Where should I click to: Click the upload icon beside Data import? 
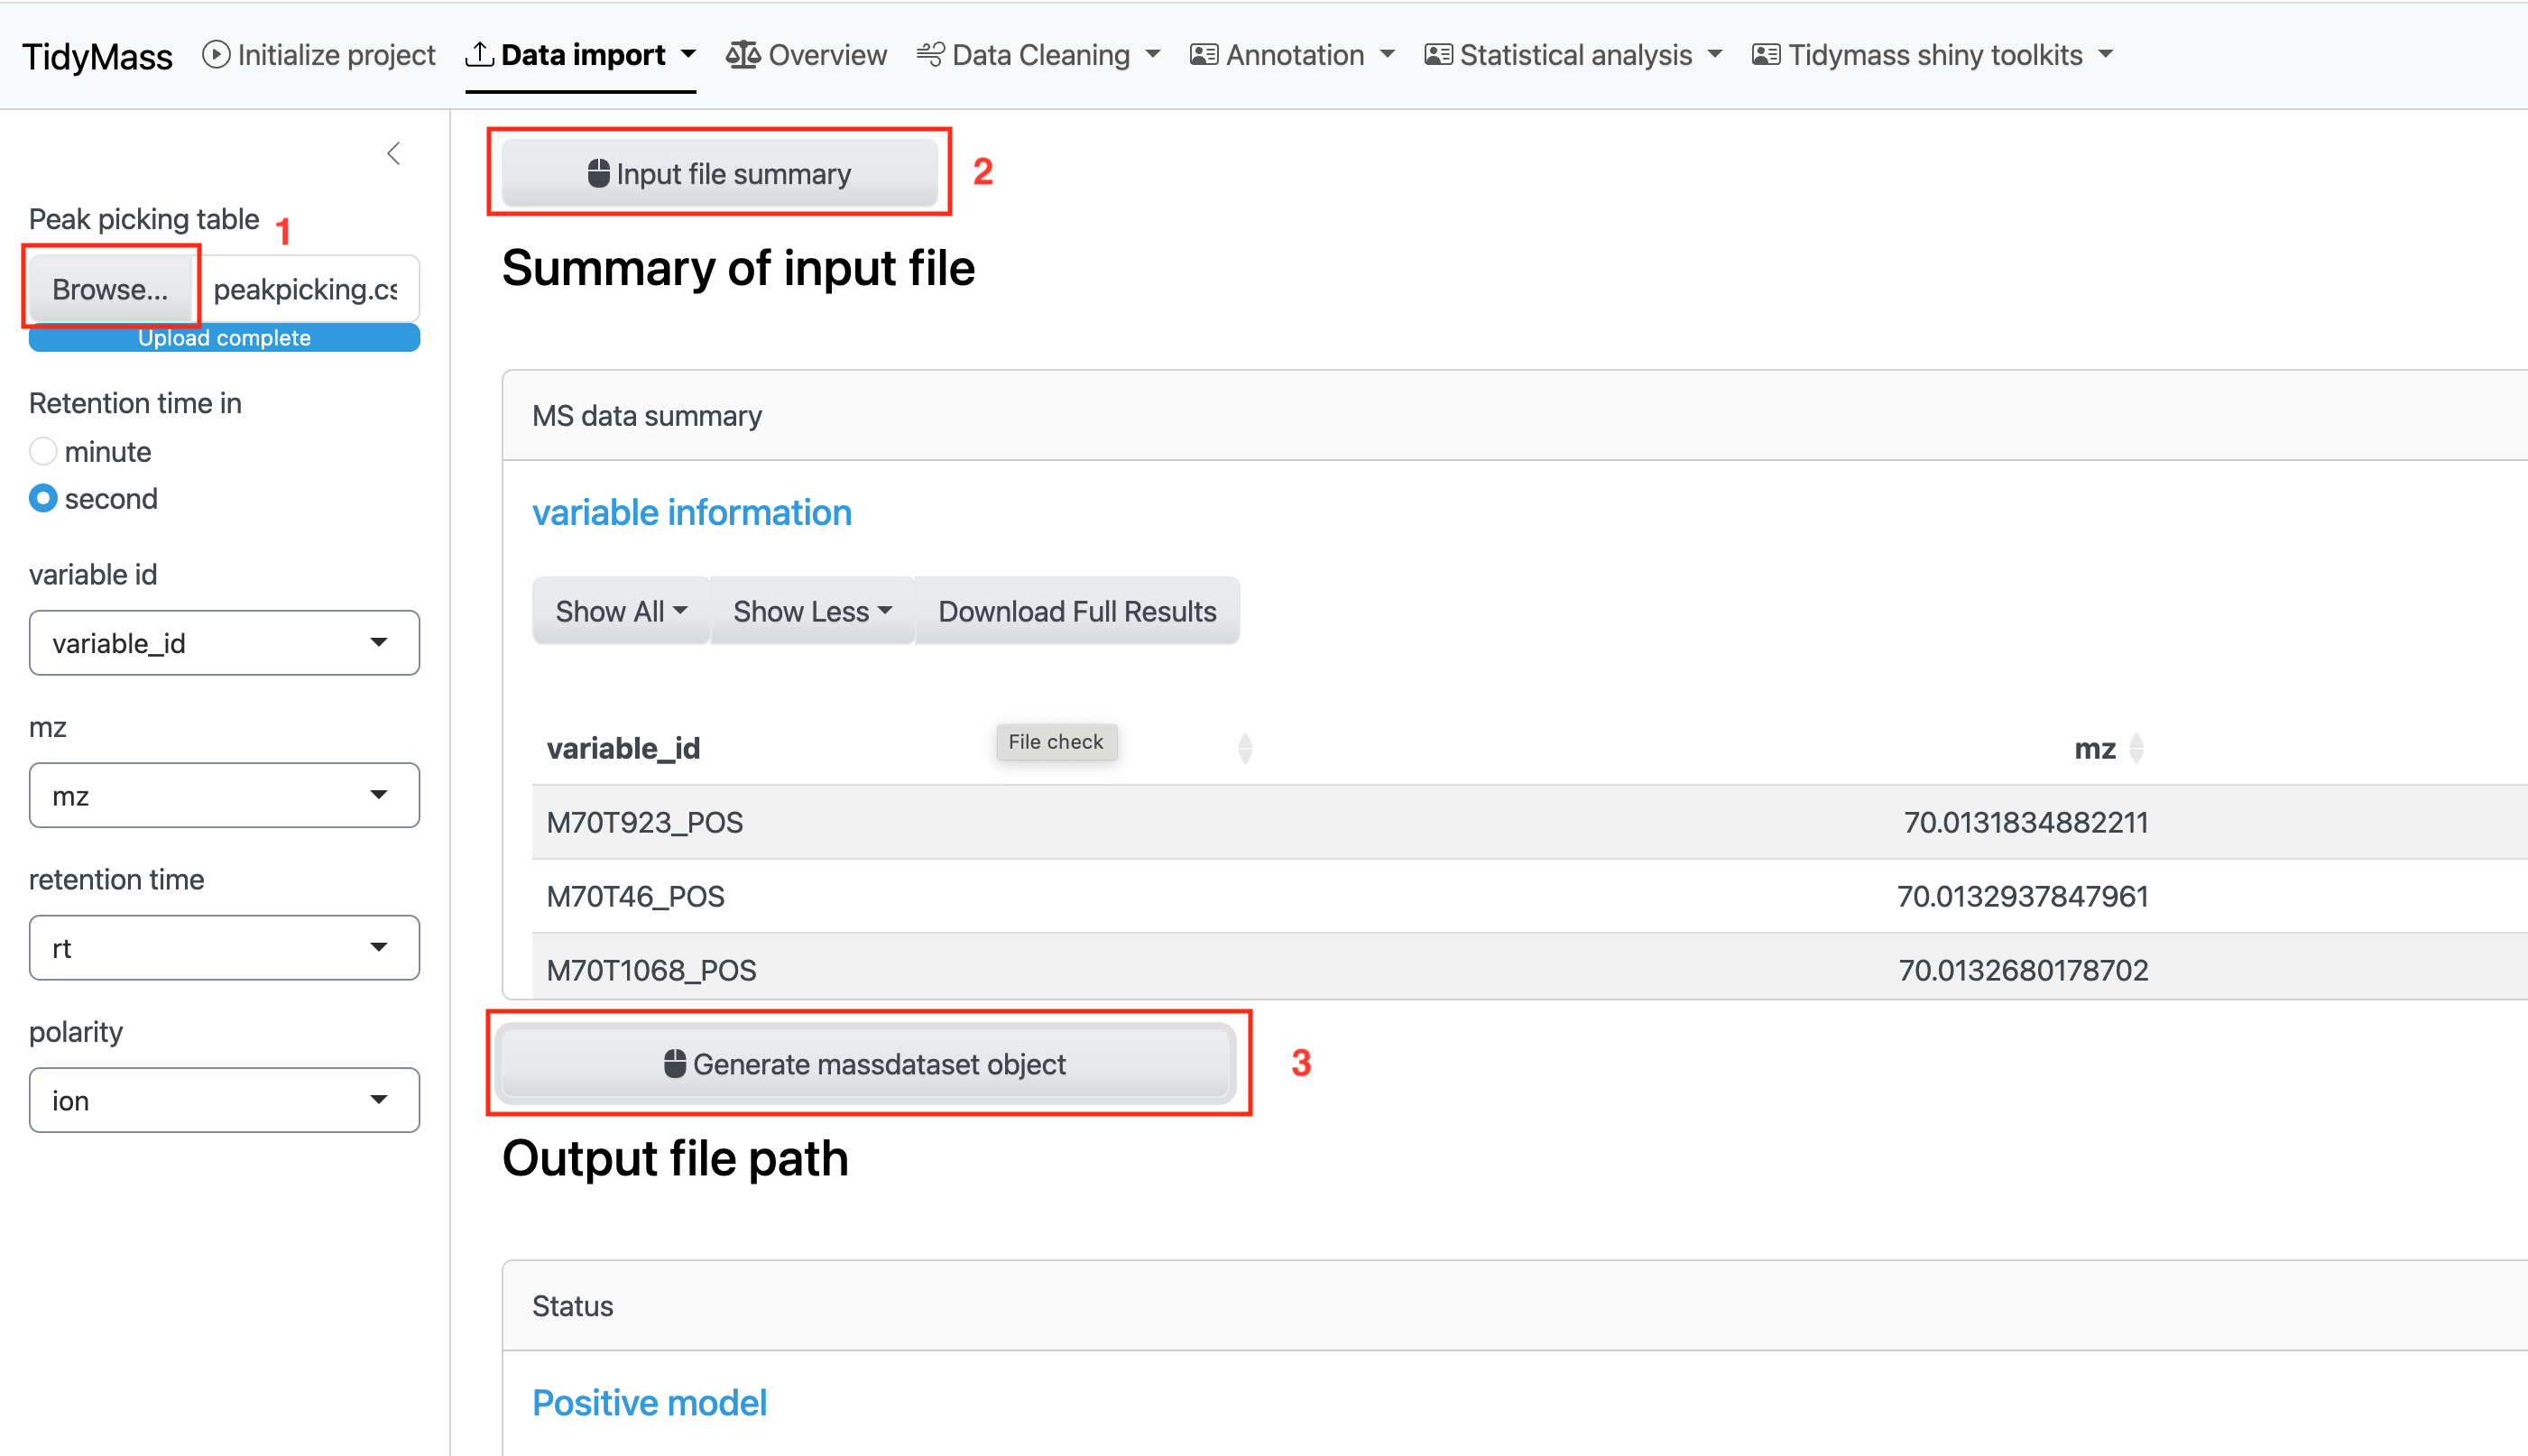479,54
